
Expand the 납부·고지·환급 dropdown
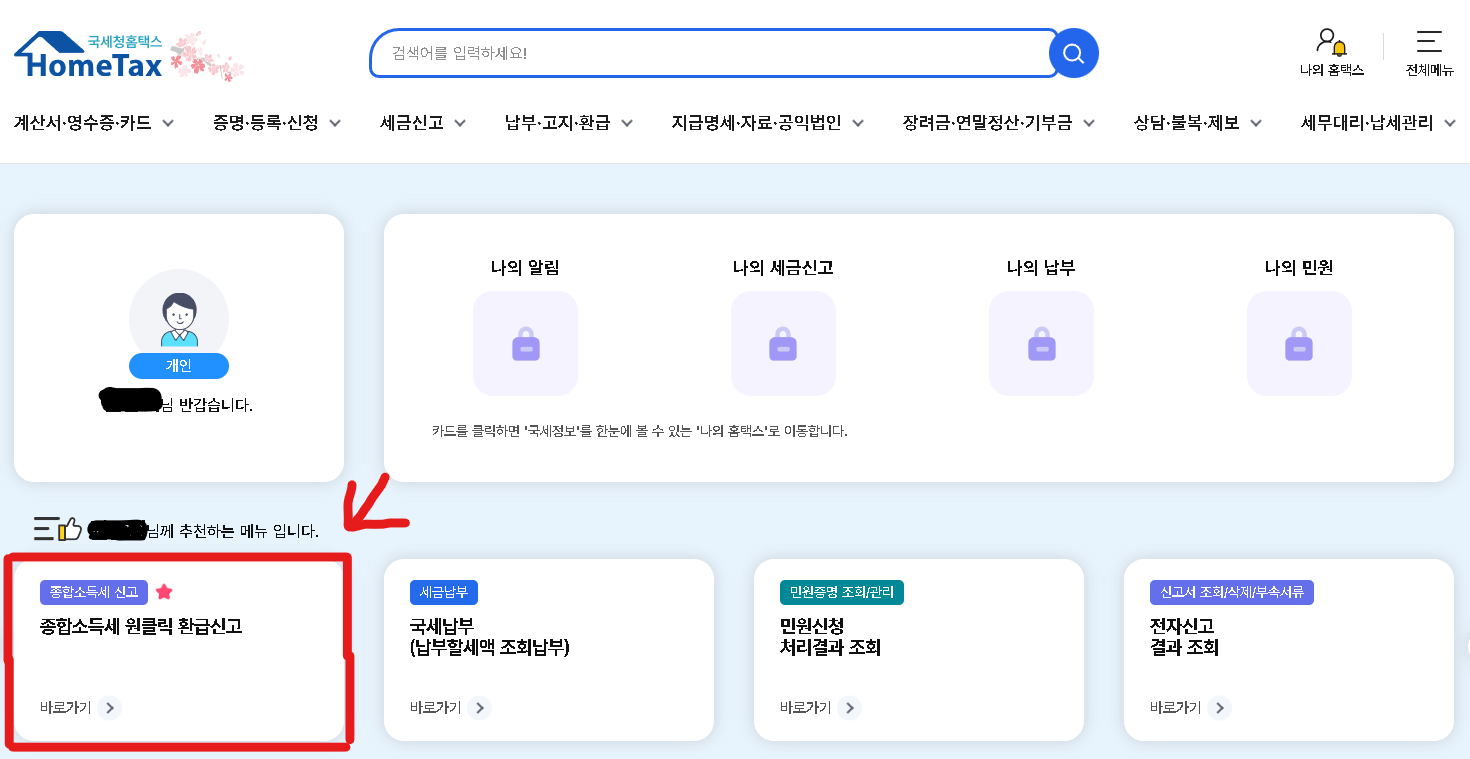(x=567, y=123)
